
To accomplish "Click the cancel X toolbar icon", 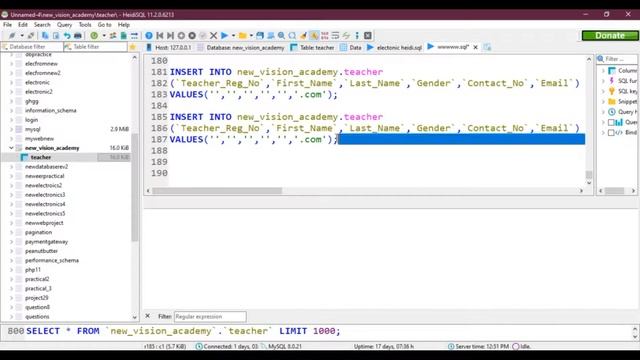I will point(213,36).
